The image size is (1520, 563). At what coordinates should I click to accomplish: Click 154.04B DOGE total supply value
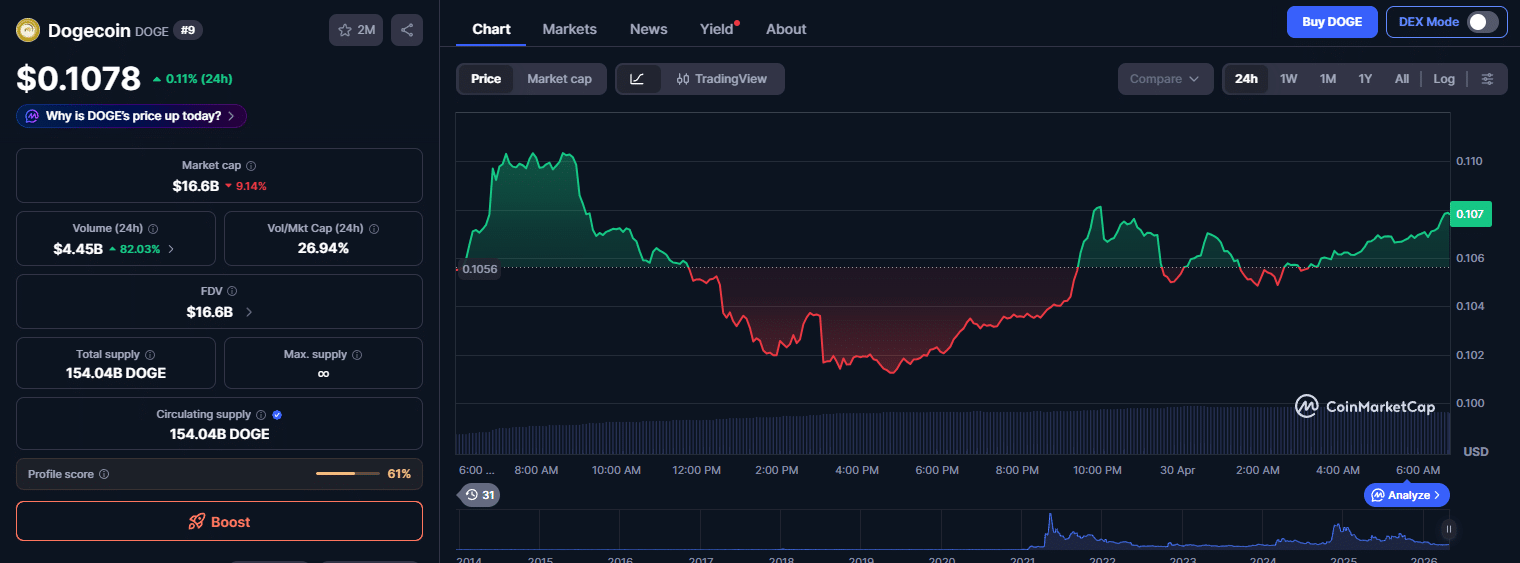tap(116, 373)
